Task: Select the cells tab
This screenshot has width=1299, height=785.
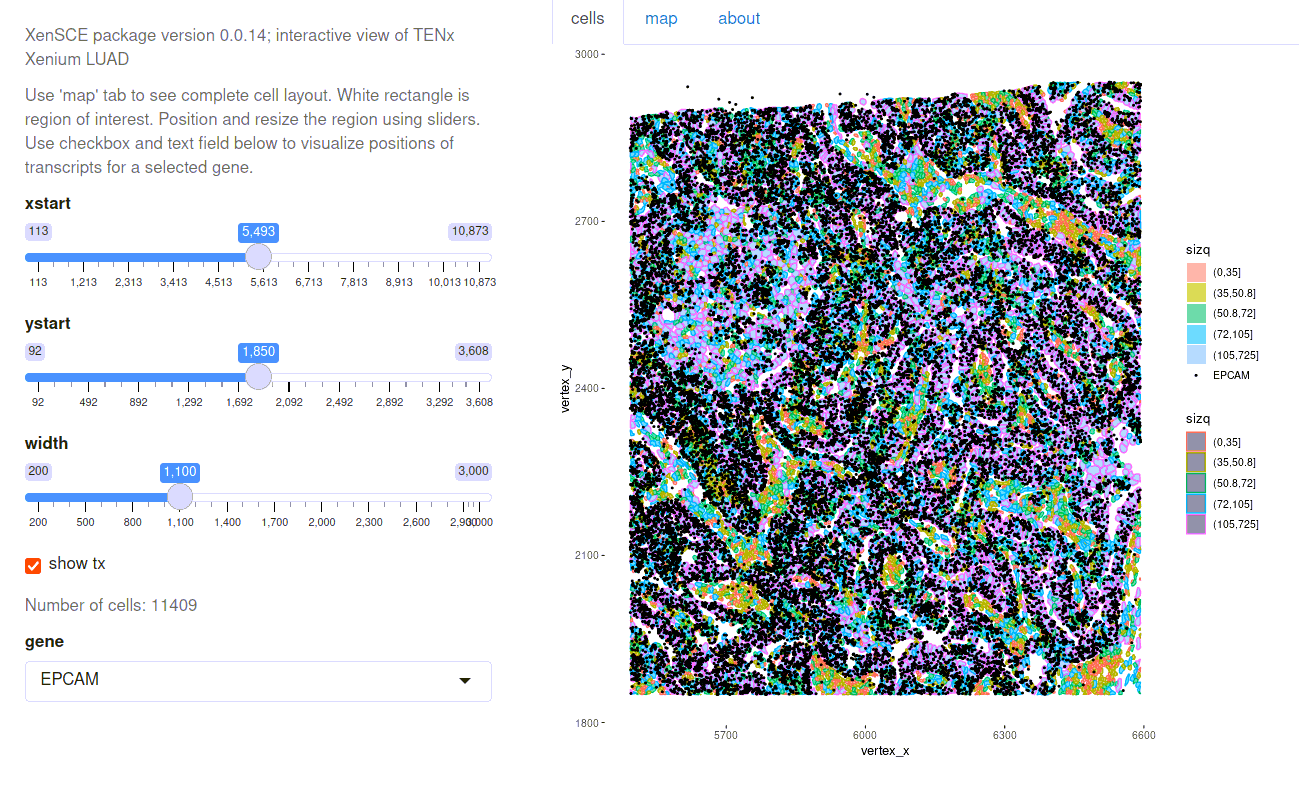Action: [x=588, y=19]
